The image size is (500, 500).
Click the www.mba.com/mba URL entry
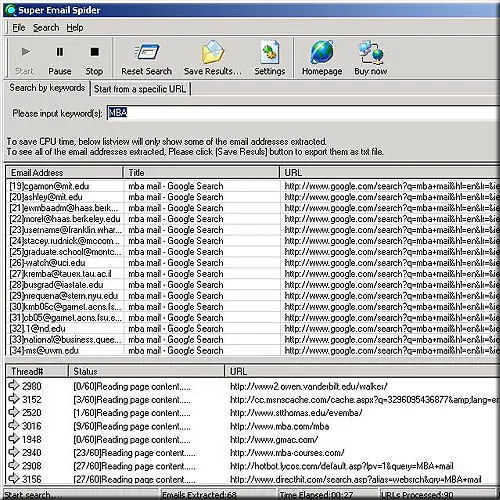coord(279,426)
